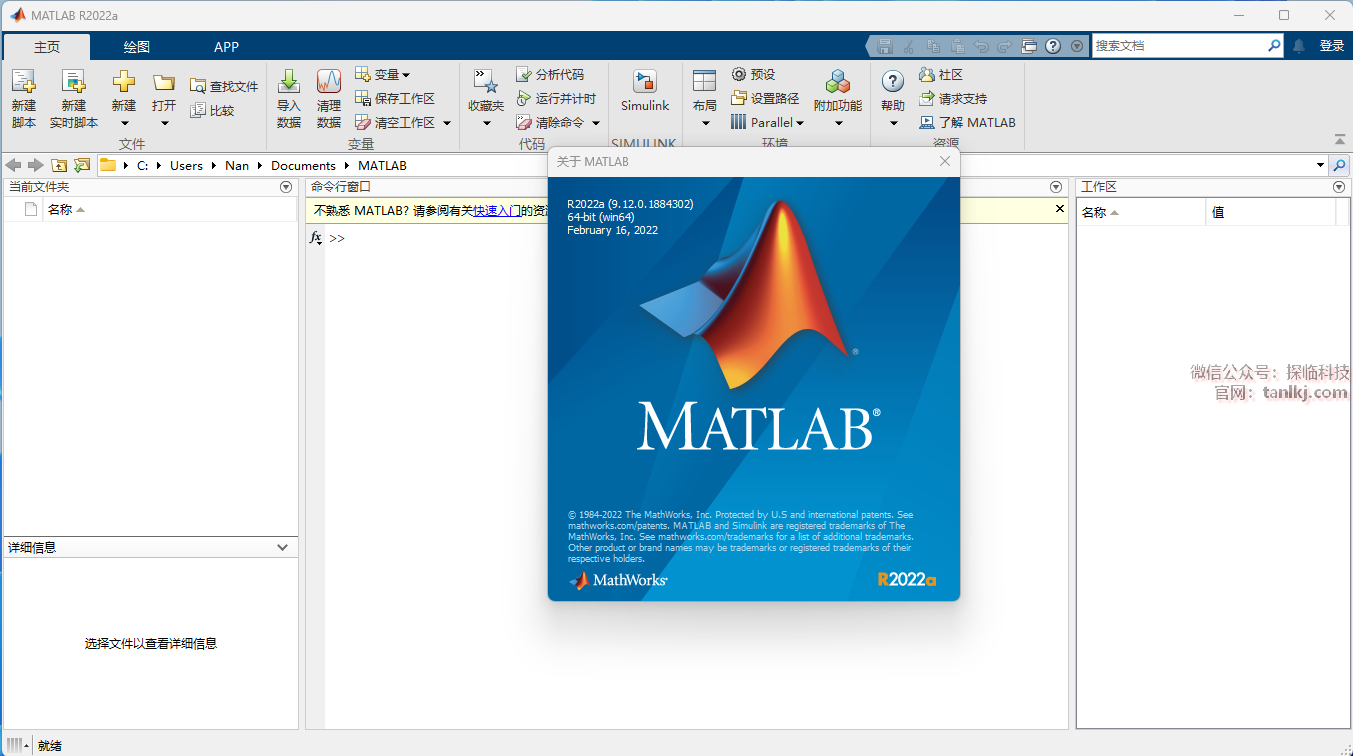This screenshot has width=1353, height=756.
Task: Launch the 比较 (Compare) tool
Action: 212,110
